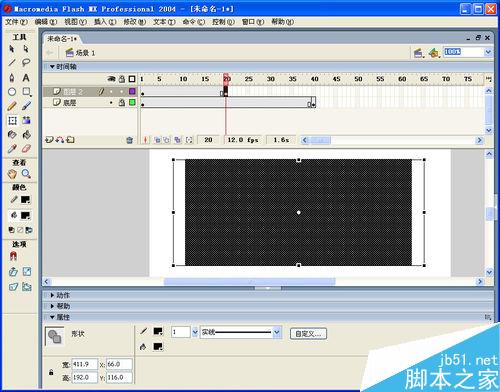This screenshot has height=392, width=500.
Task: Toggle the Snap to Objects magnet option
Action: pos(13,256)
